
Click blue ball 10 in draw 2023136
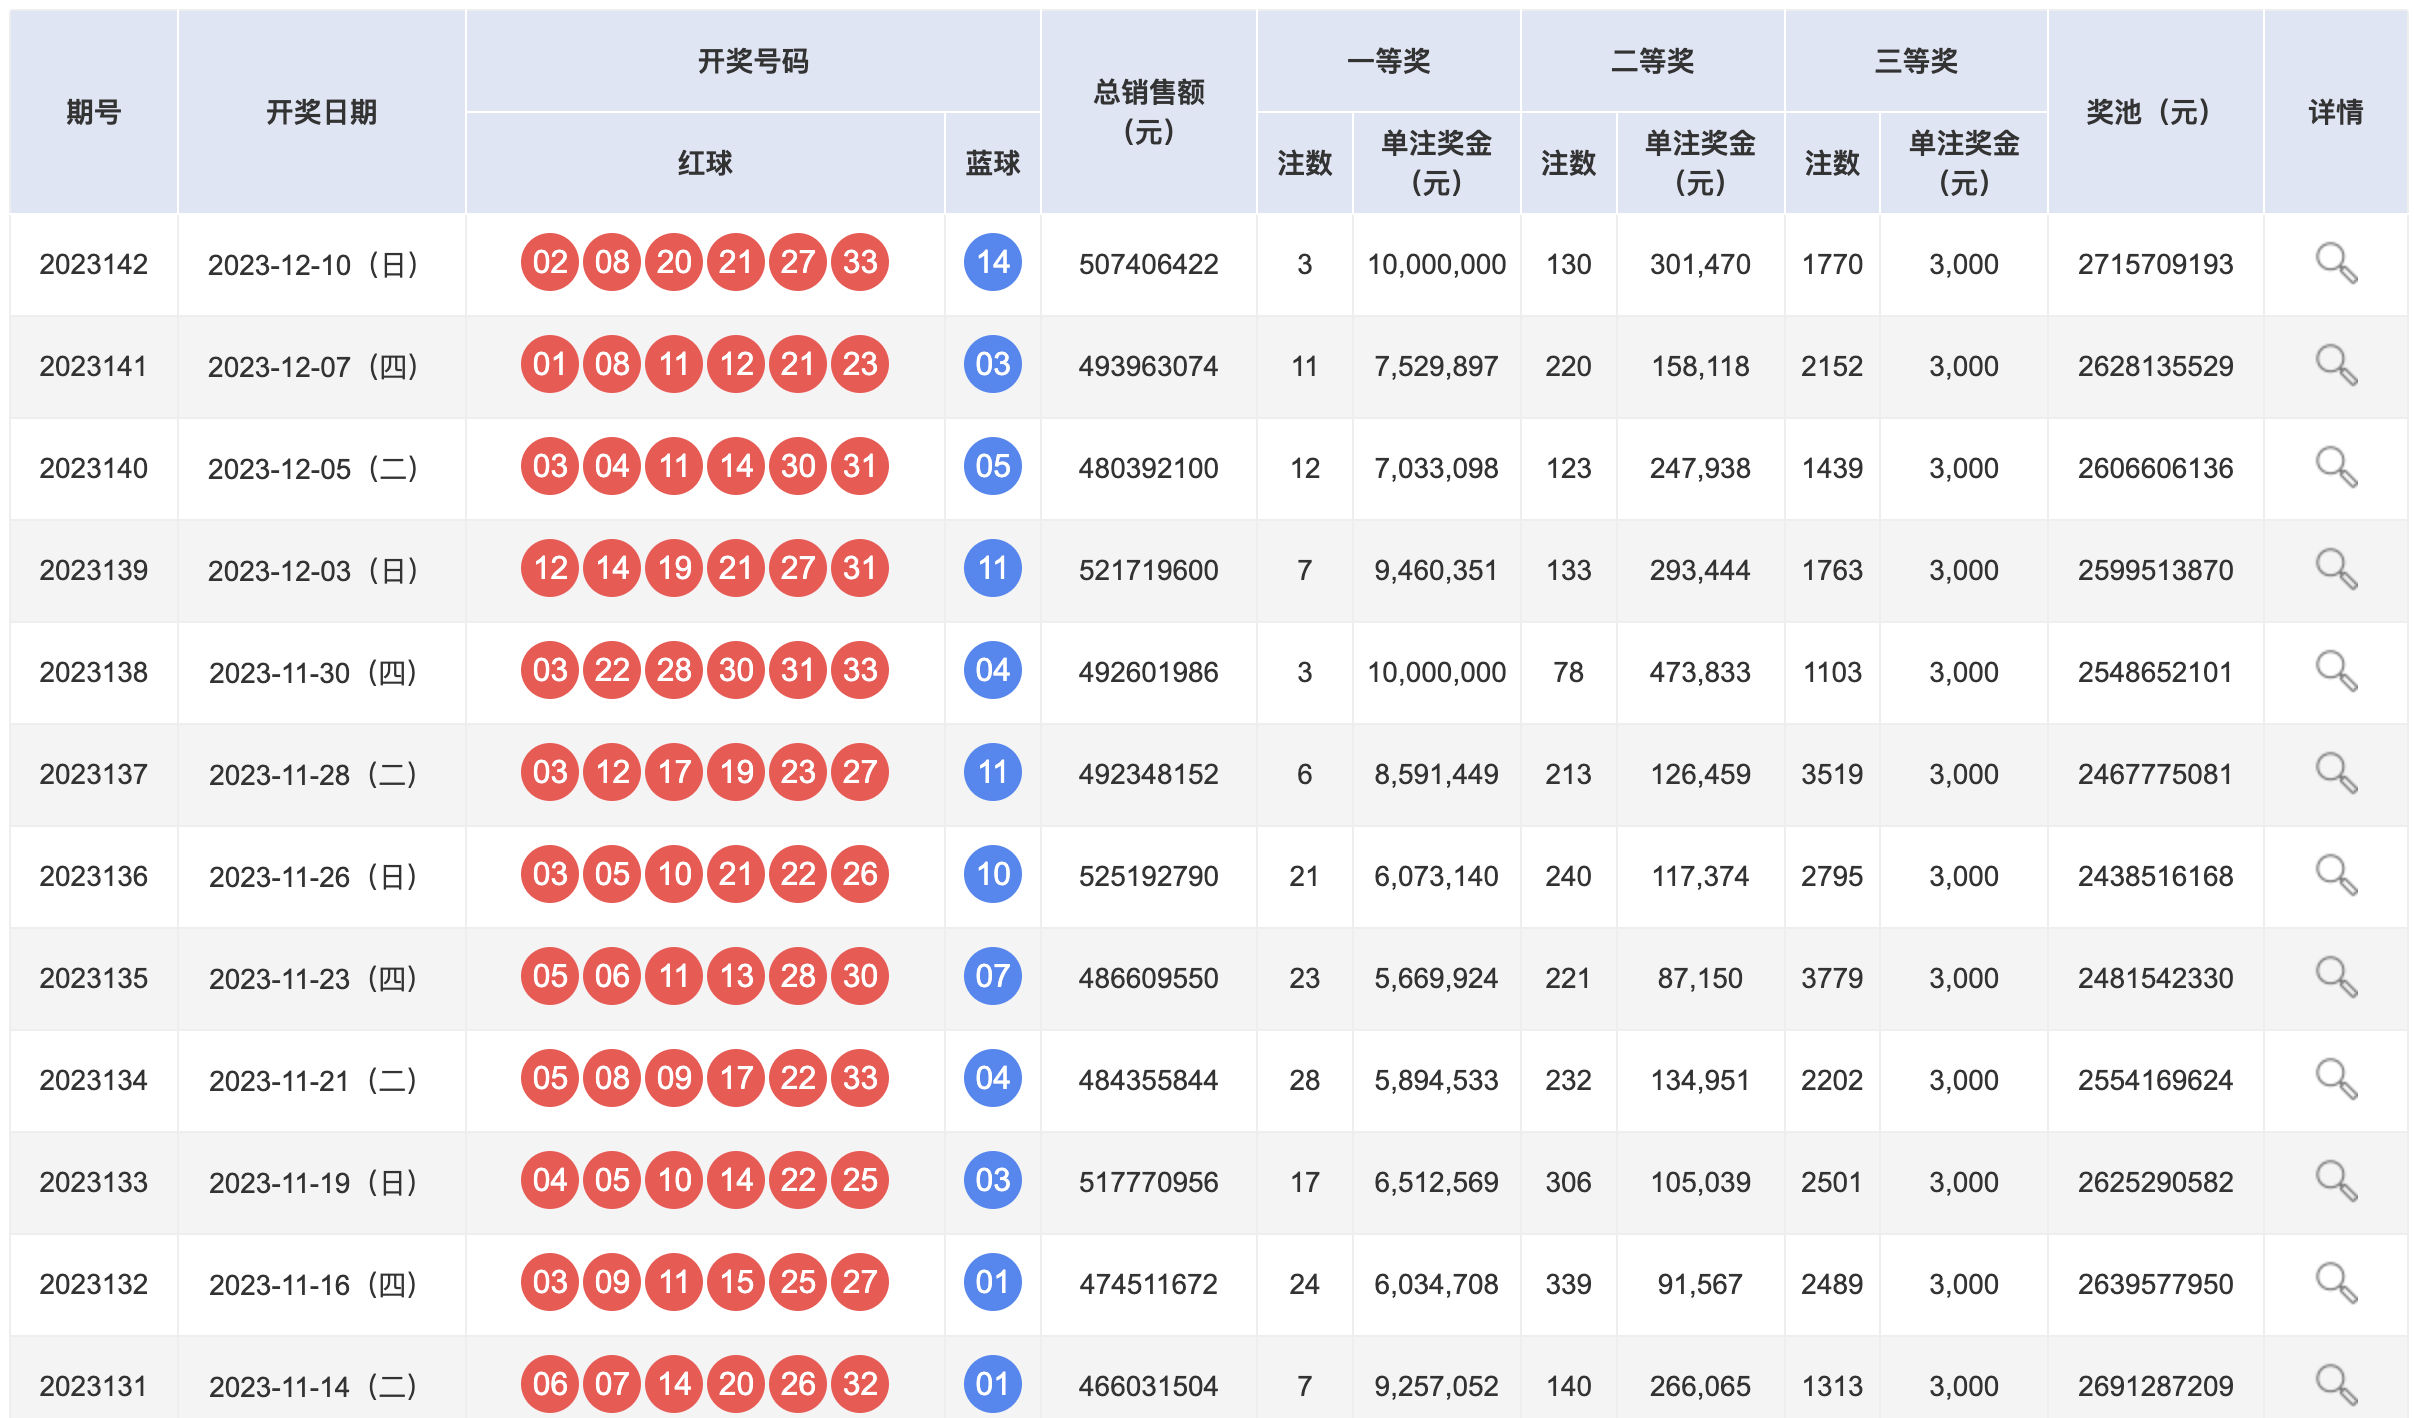(x=993, y=874)
